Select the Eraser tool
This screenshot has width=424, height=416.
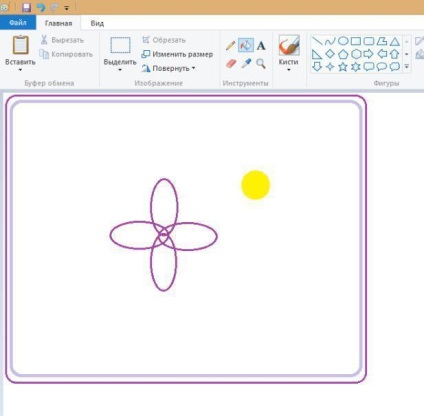tap(231, 63)
